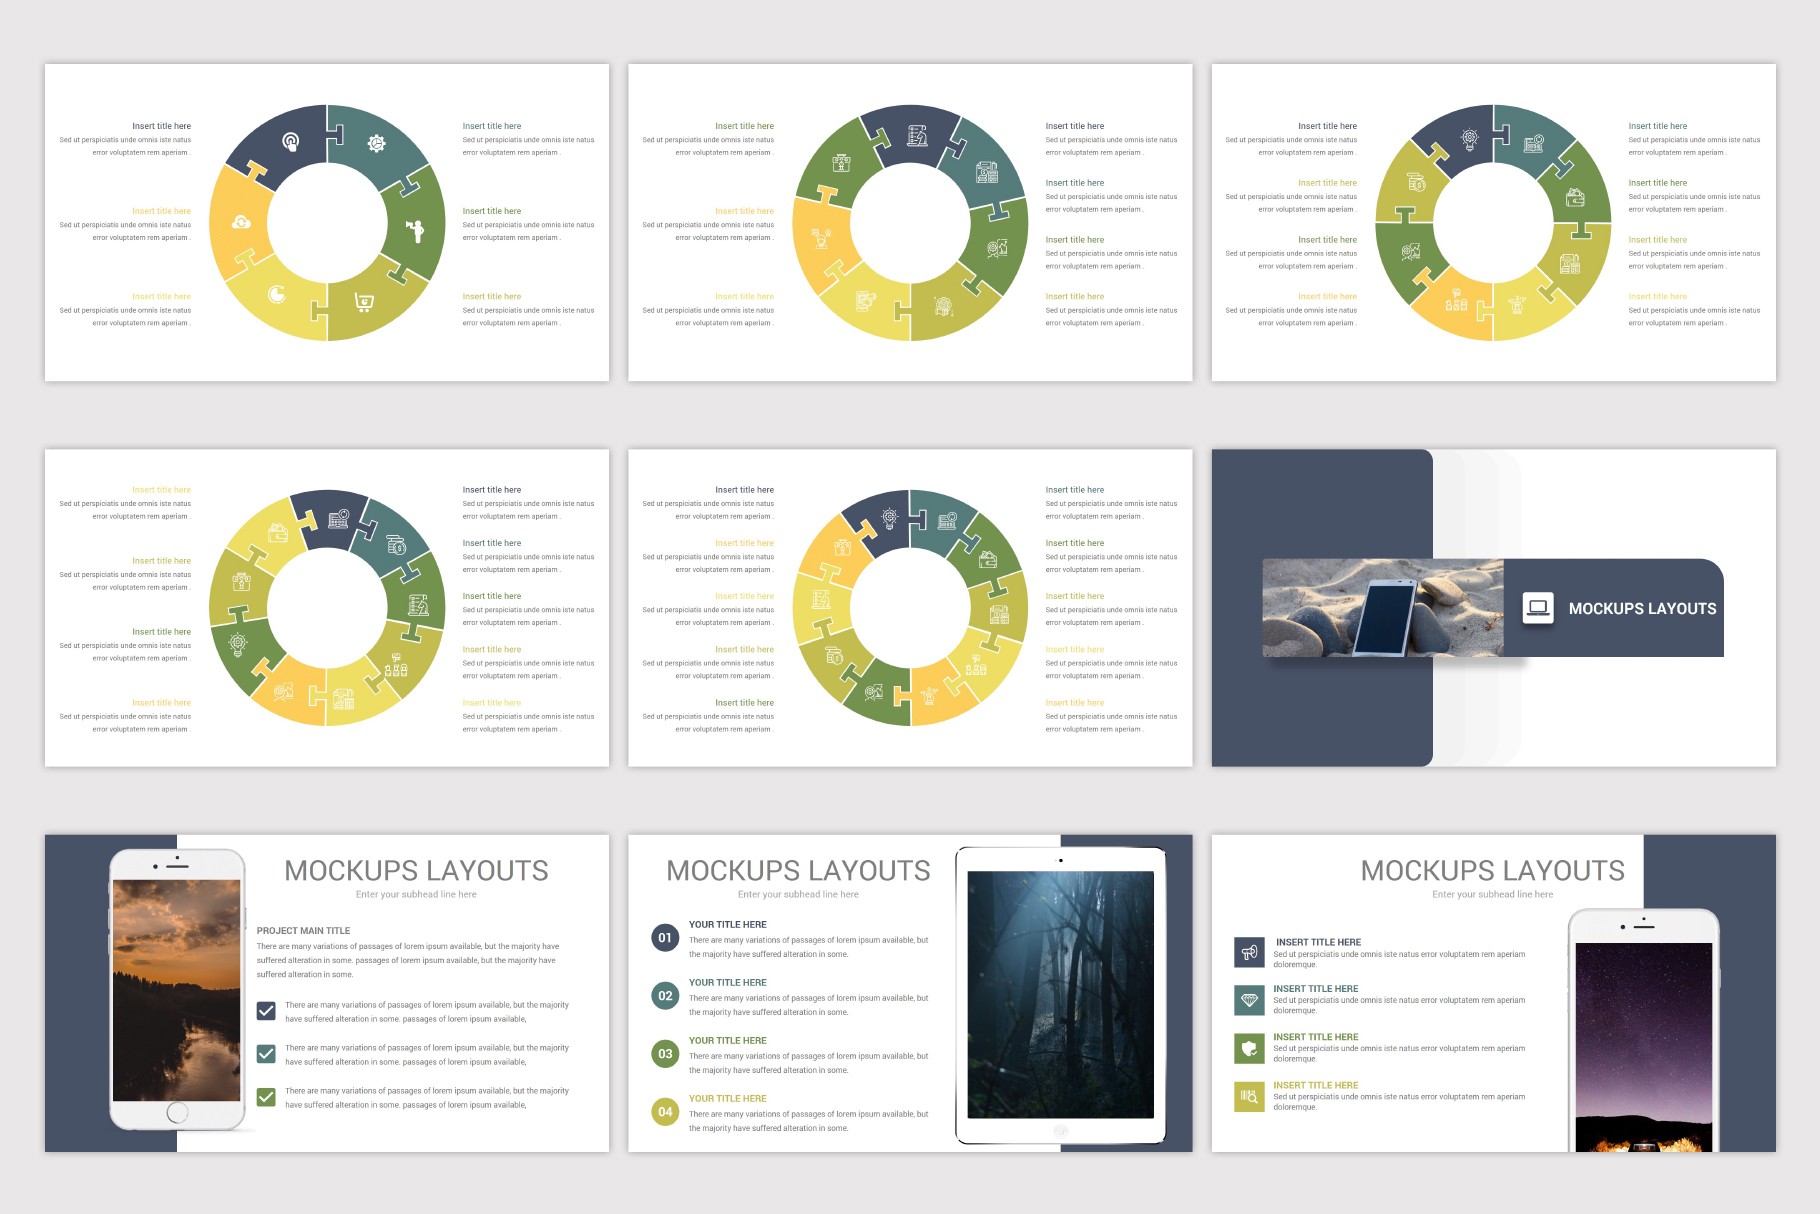Viewport: 1820px width, 1214px height.
Task: Uncheck the green third checkbox on the bottom-left slide
Action: (266, 1095)
